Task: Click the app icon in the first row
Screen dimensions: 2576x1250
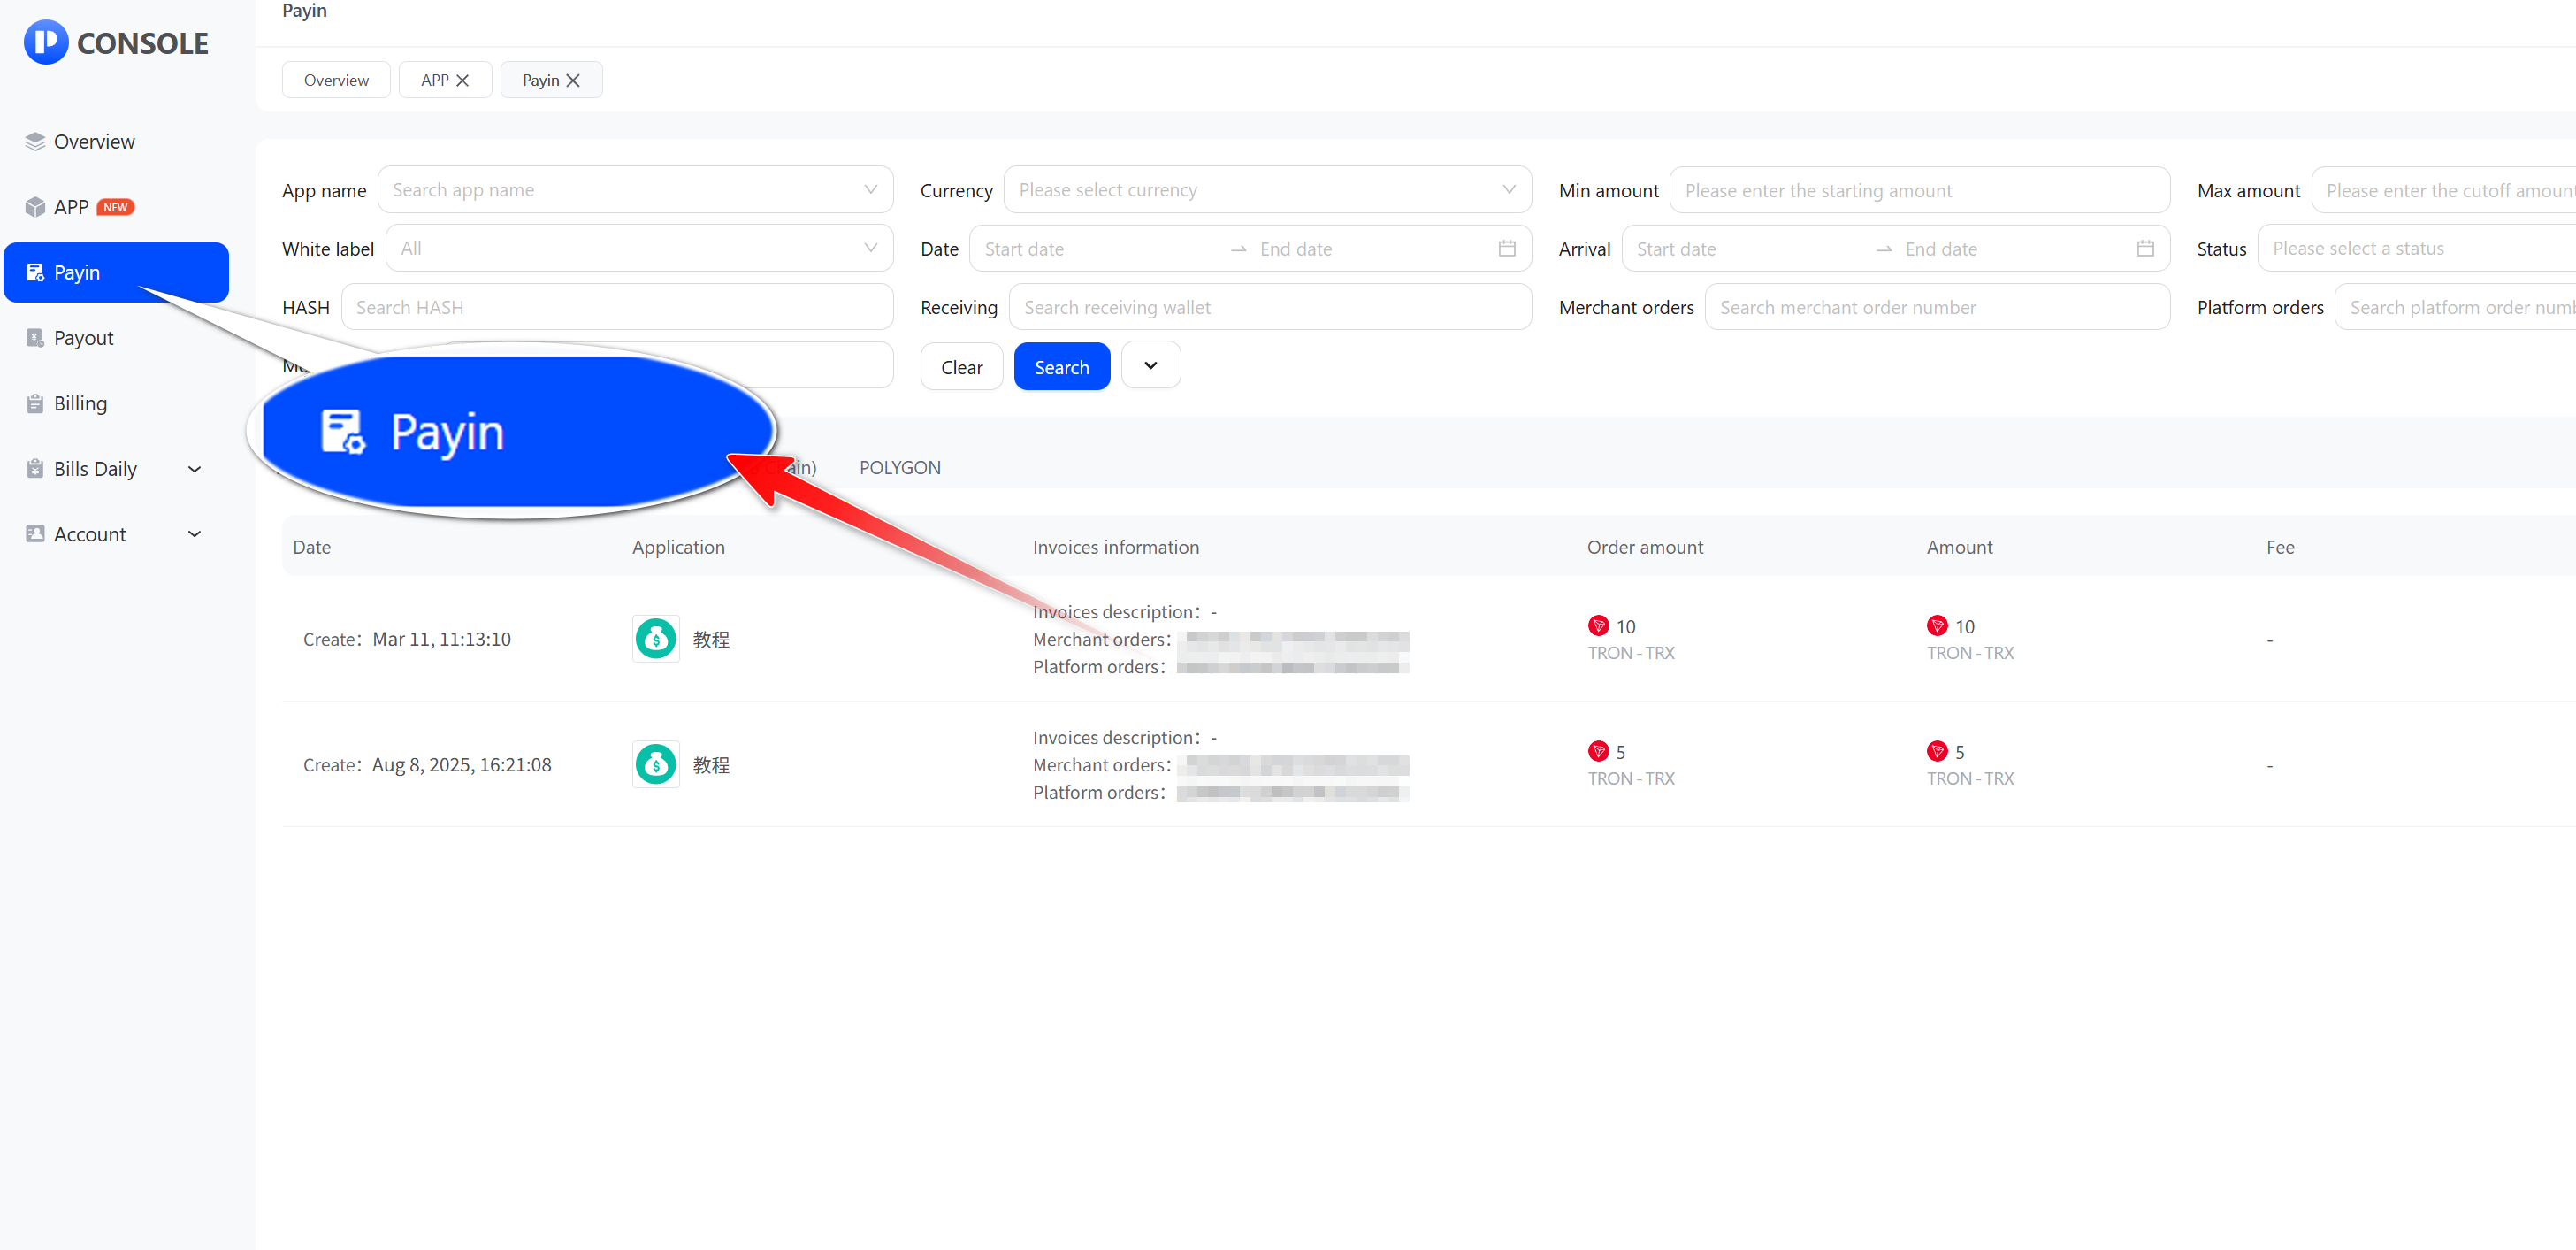Action: click(656, 639)
